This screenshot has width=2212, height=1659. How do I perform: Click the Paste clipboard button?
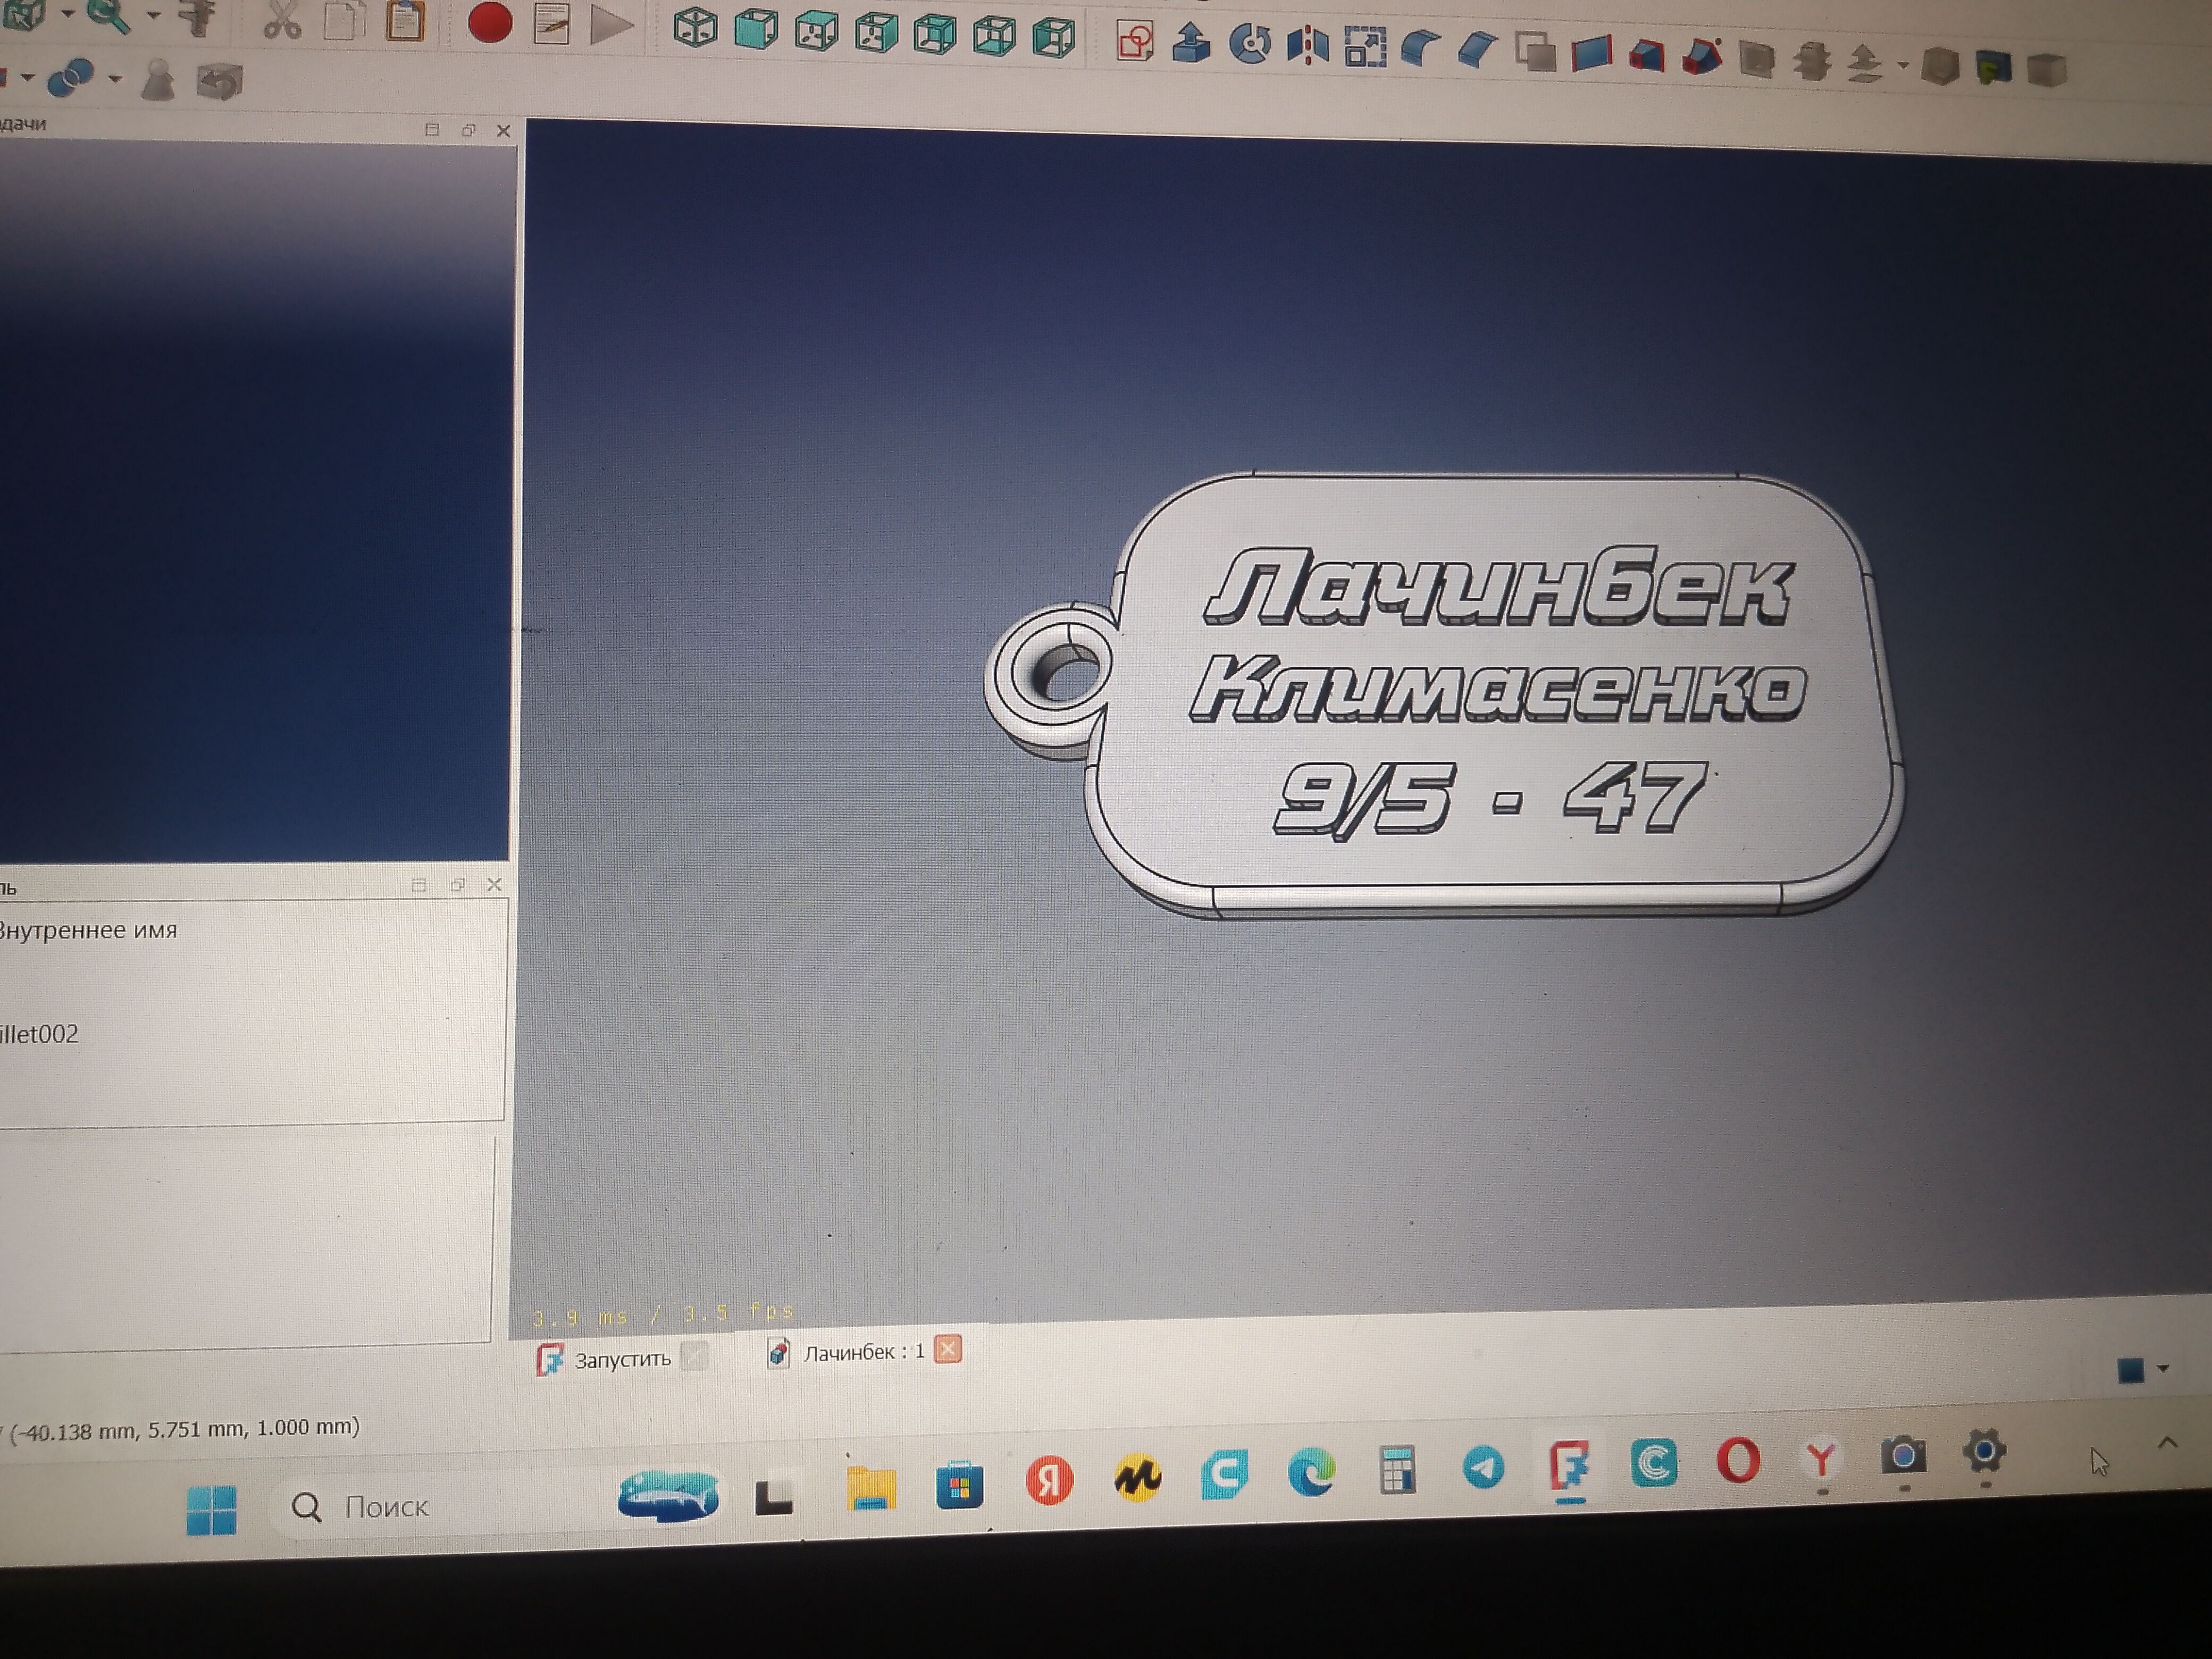[405, 21]
